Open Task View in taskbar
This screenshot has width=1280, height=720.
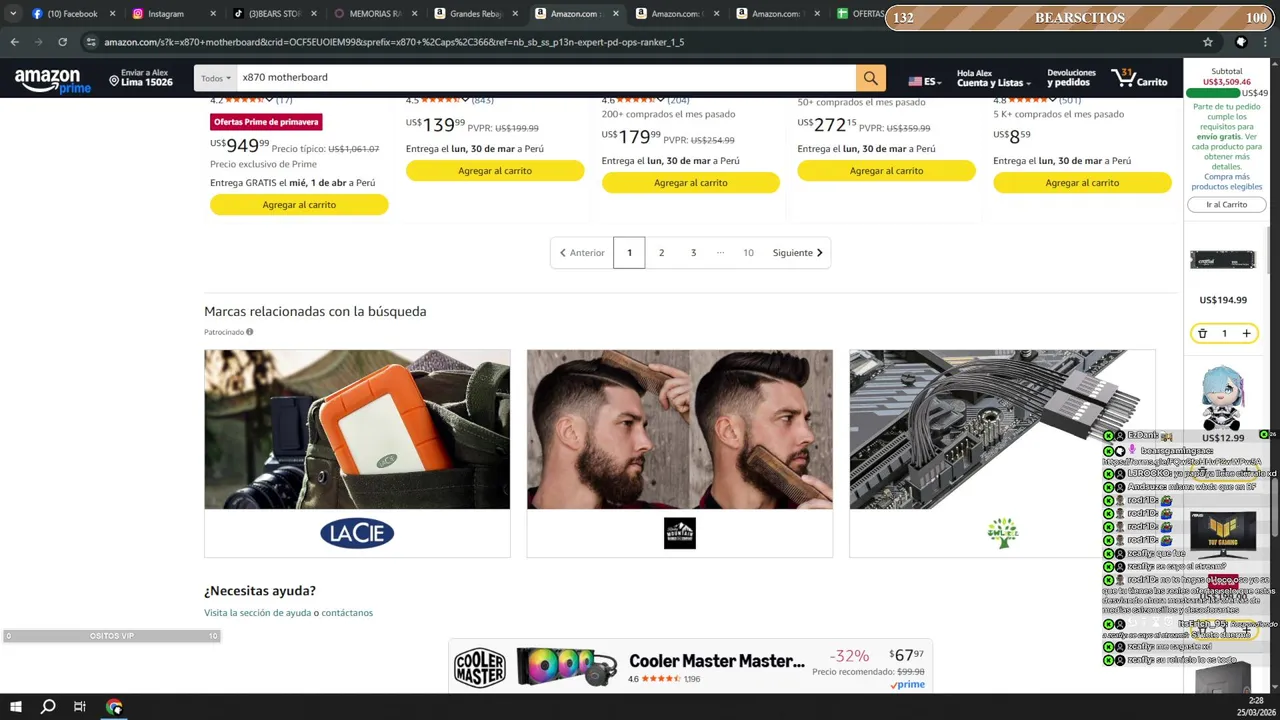coord(80,707)
